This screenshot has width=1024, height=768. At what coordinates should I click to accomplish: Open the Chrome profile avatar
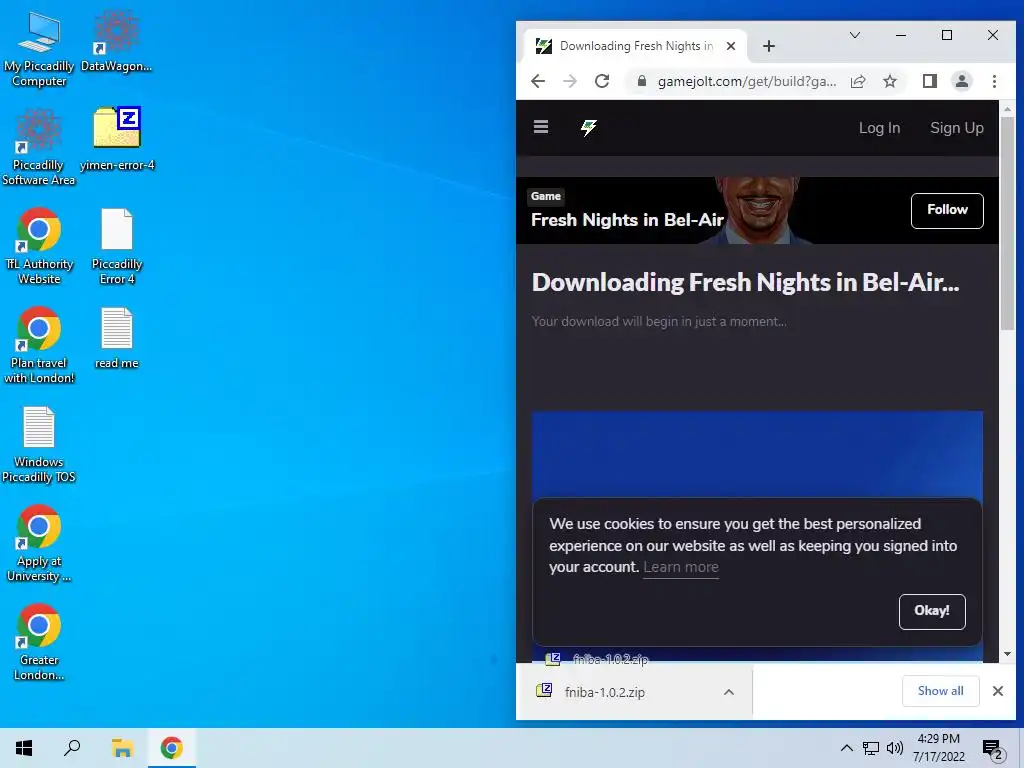[x=962, y=81]
